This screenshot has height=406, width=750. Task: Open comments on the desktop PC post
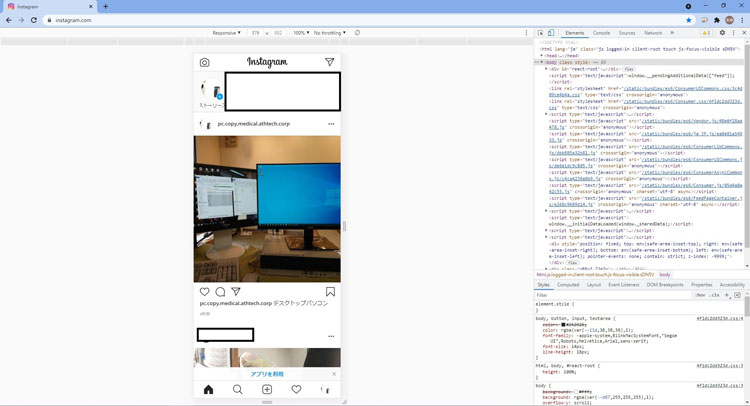(220, 292)
